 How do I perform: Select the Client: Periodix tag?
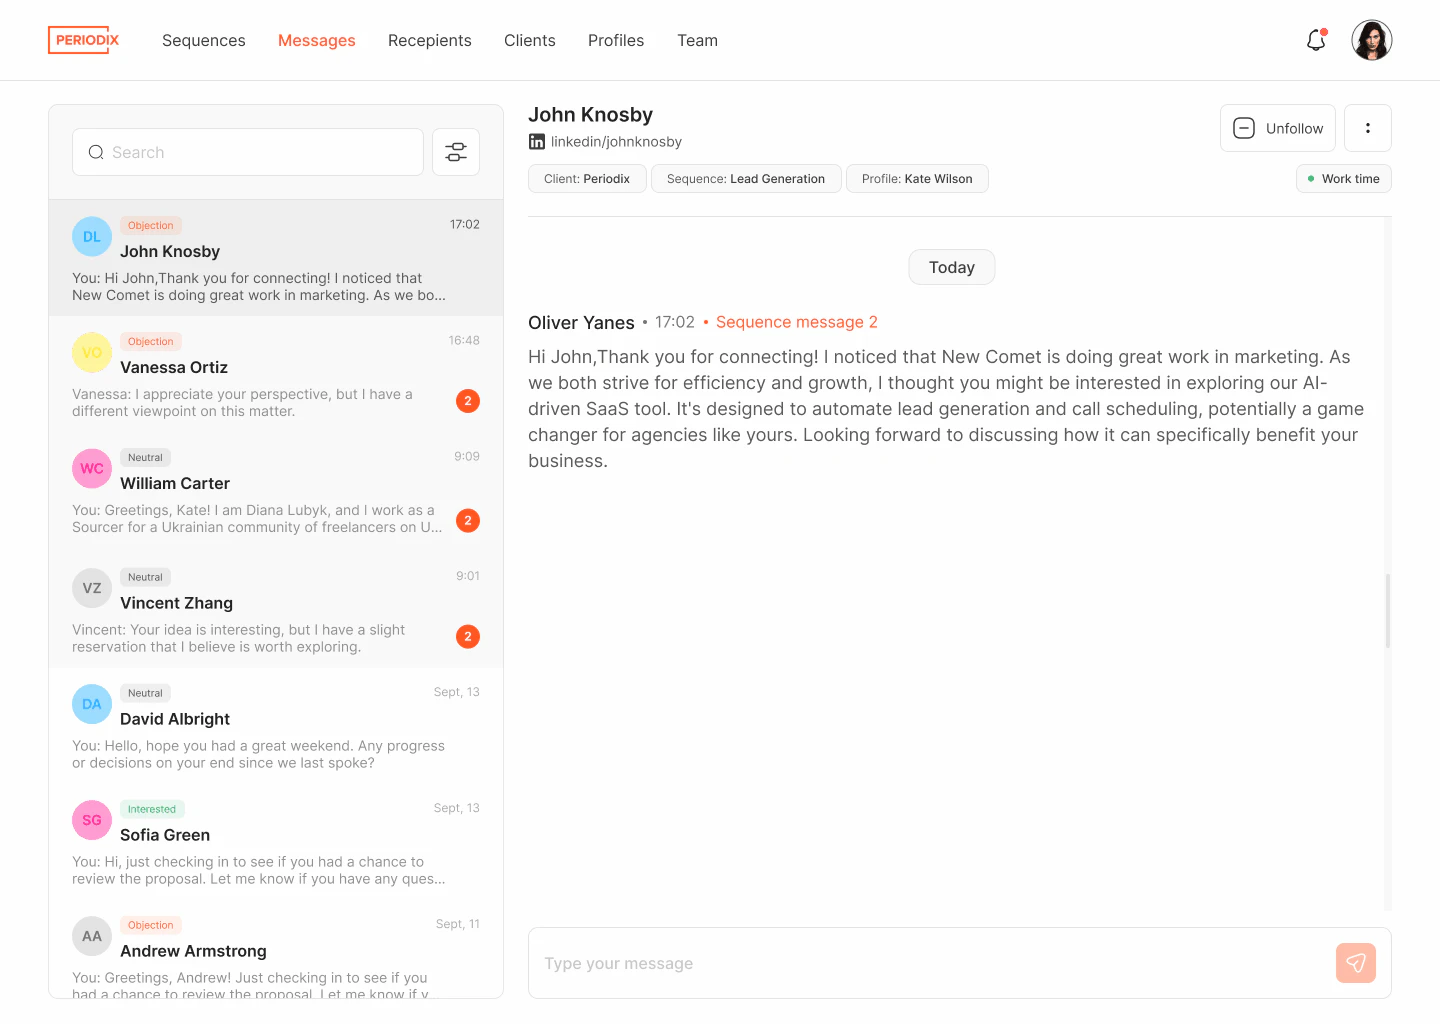coord(587,179)
